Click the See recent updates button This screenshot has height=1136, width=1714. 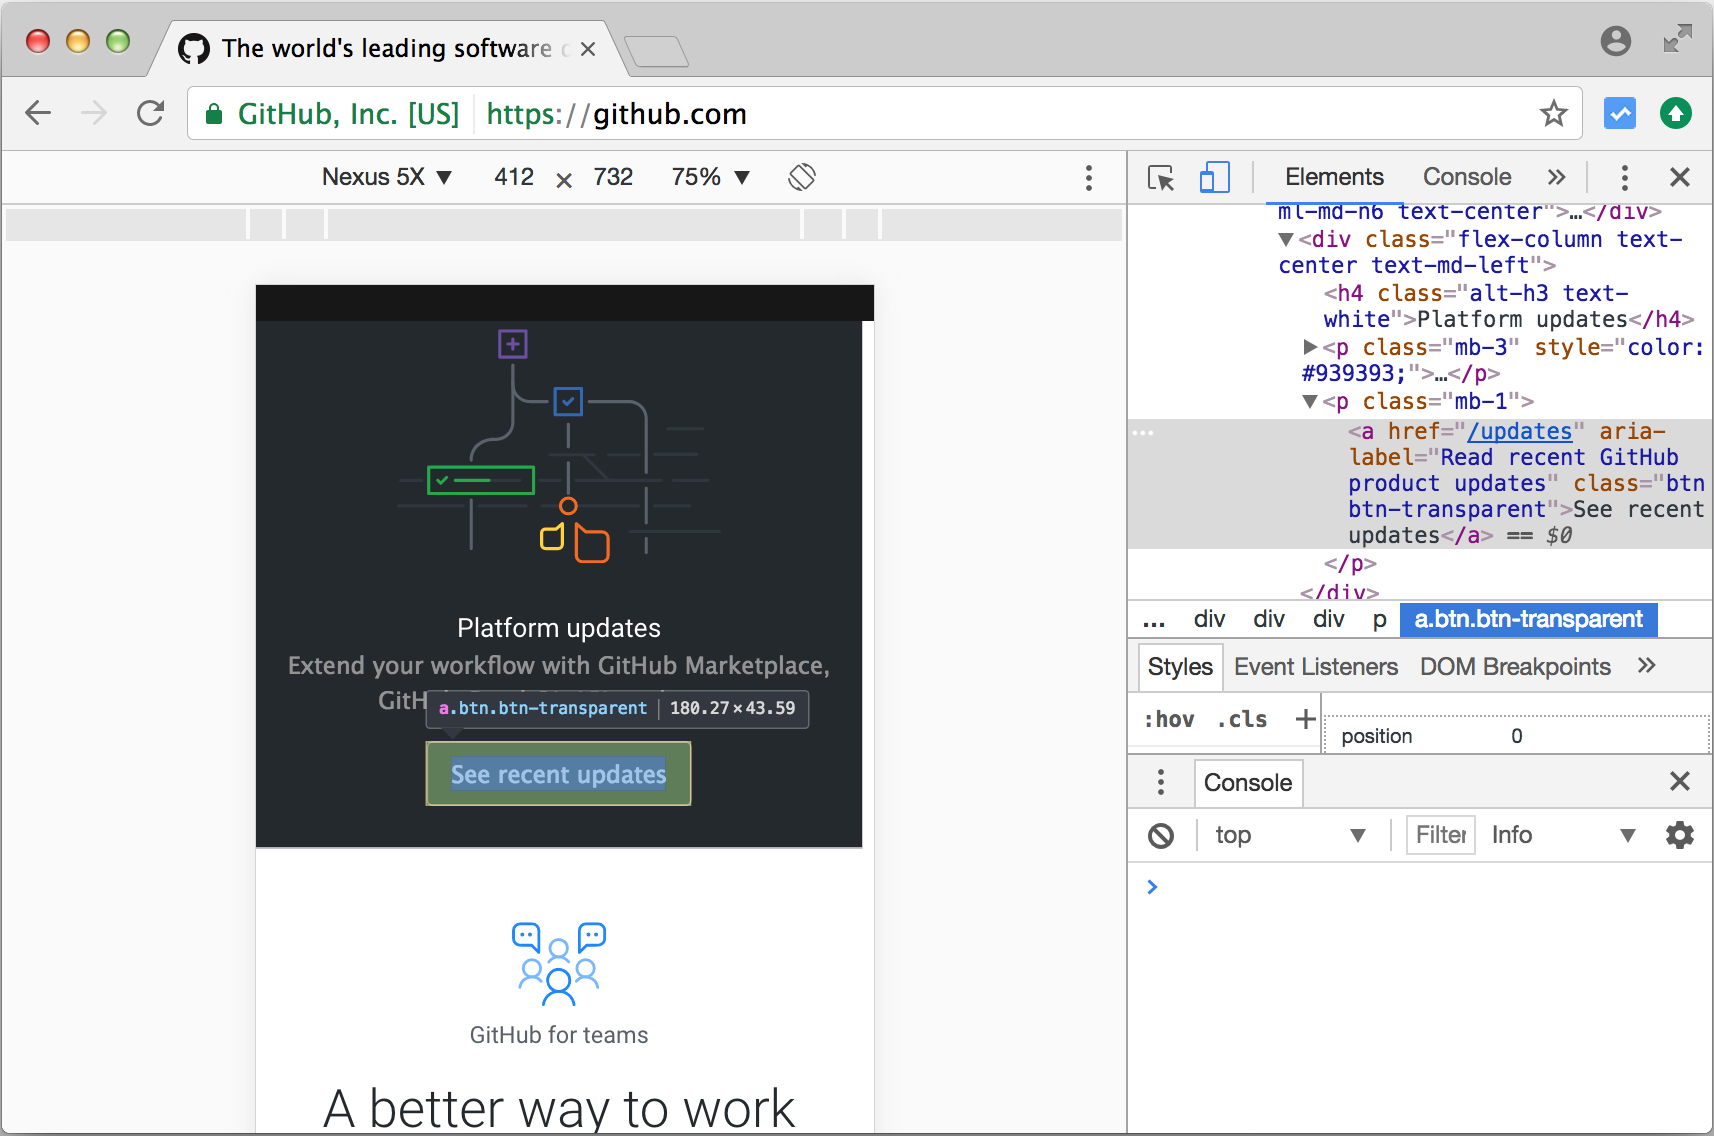click(558, 774)
